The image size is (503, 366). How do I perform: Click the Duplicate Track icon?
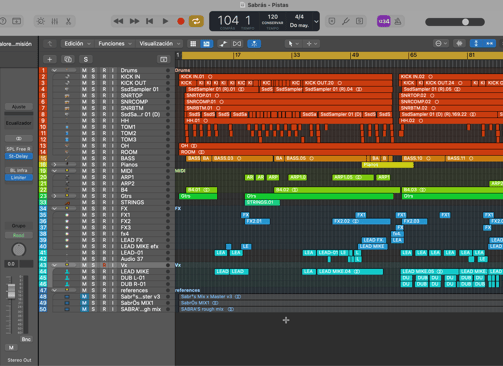point(68,59)
